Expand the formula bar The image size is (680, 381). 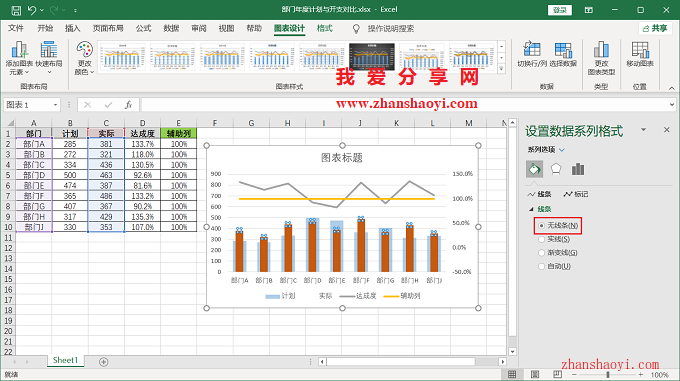(x=672, y=104)
